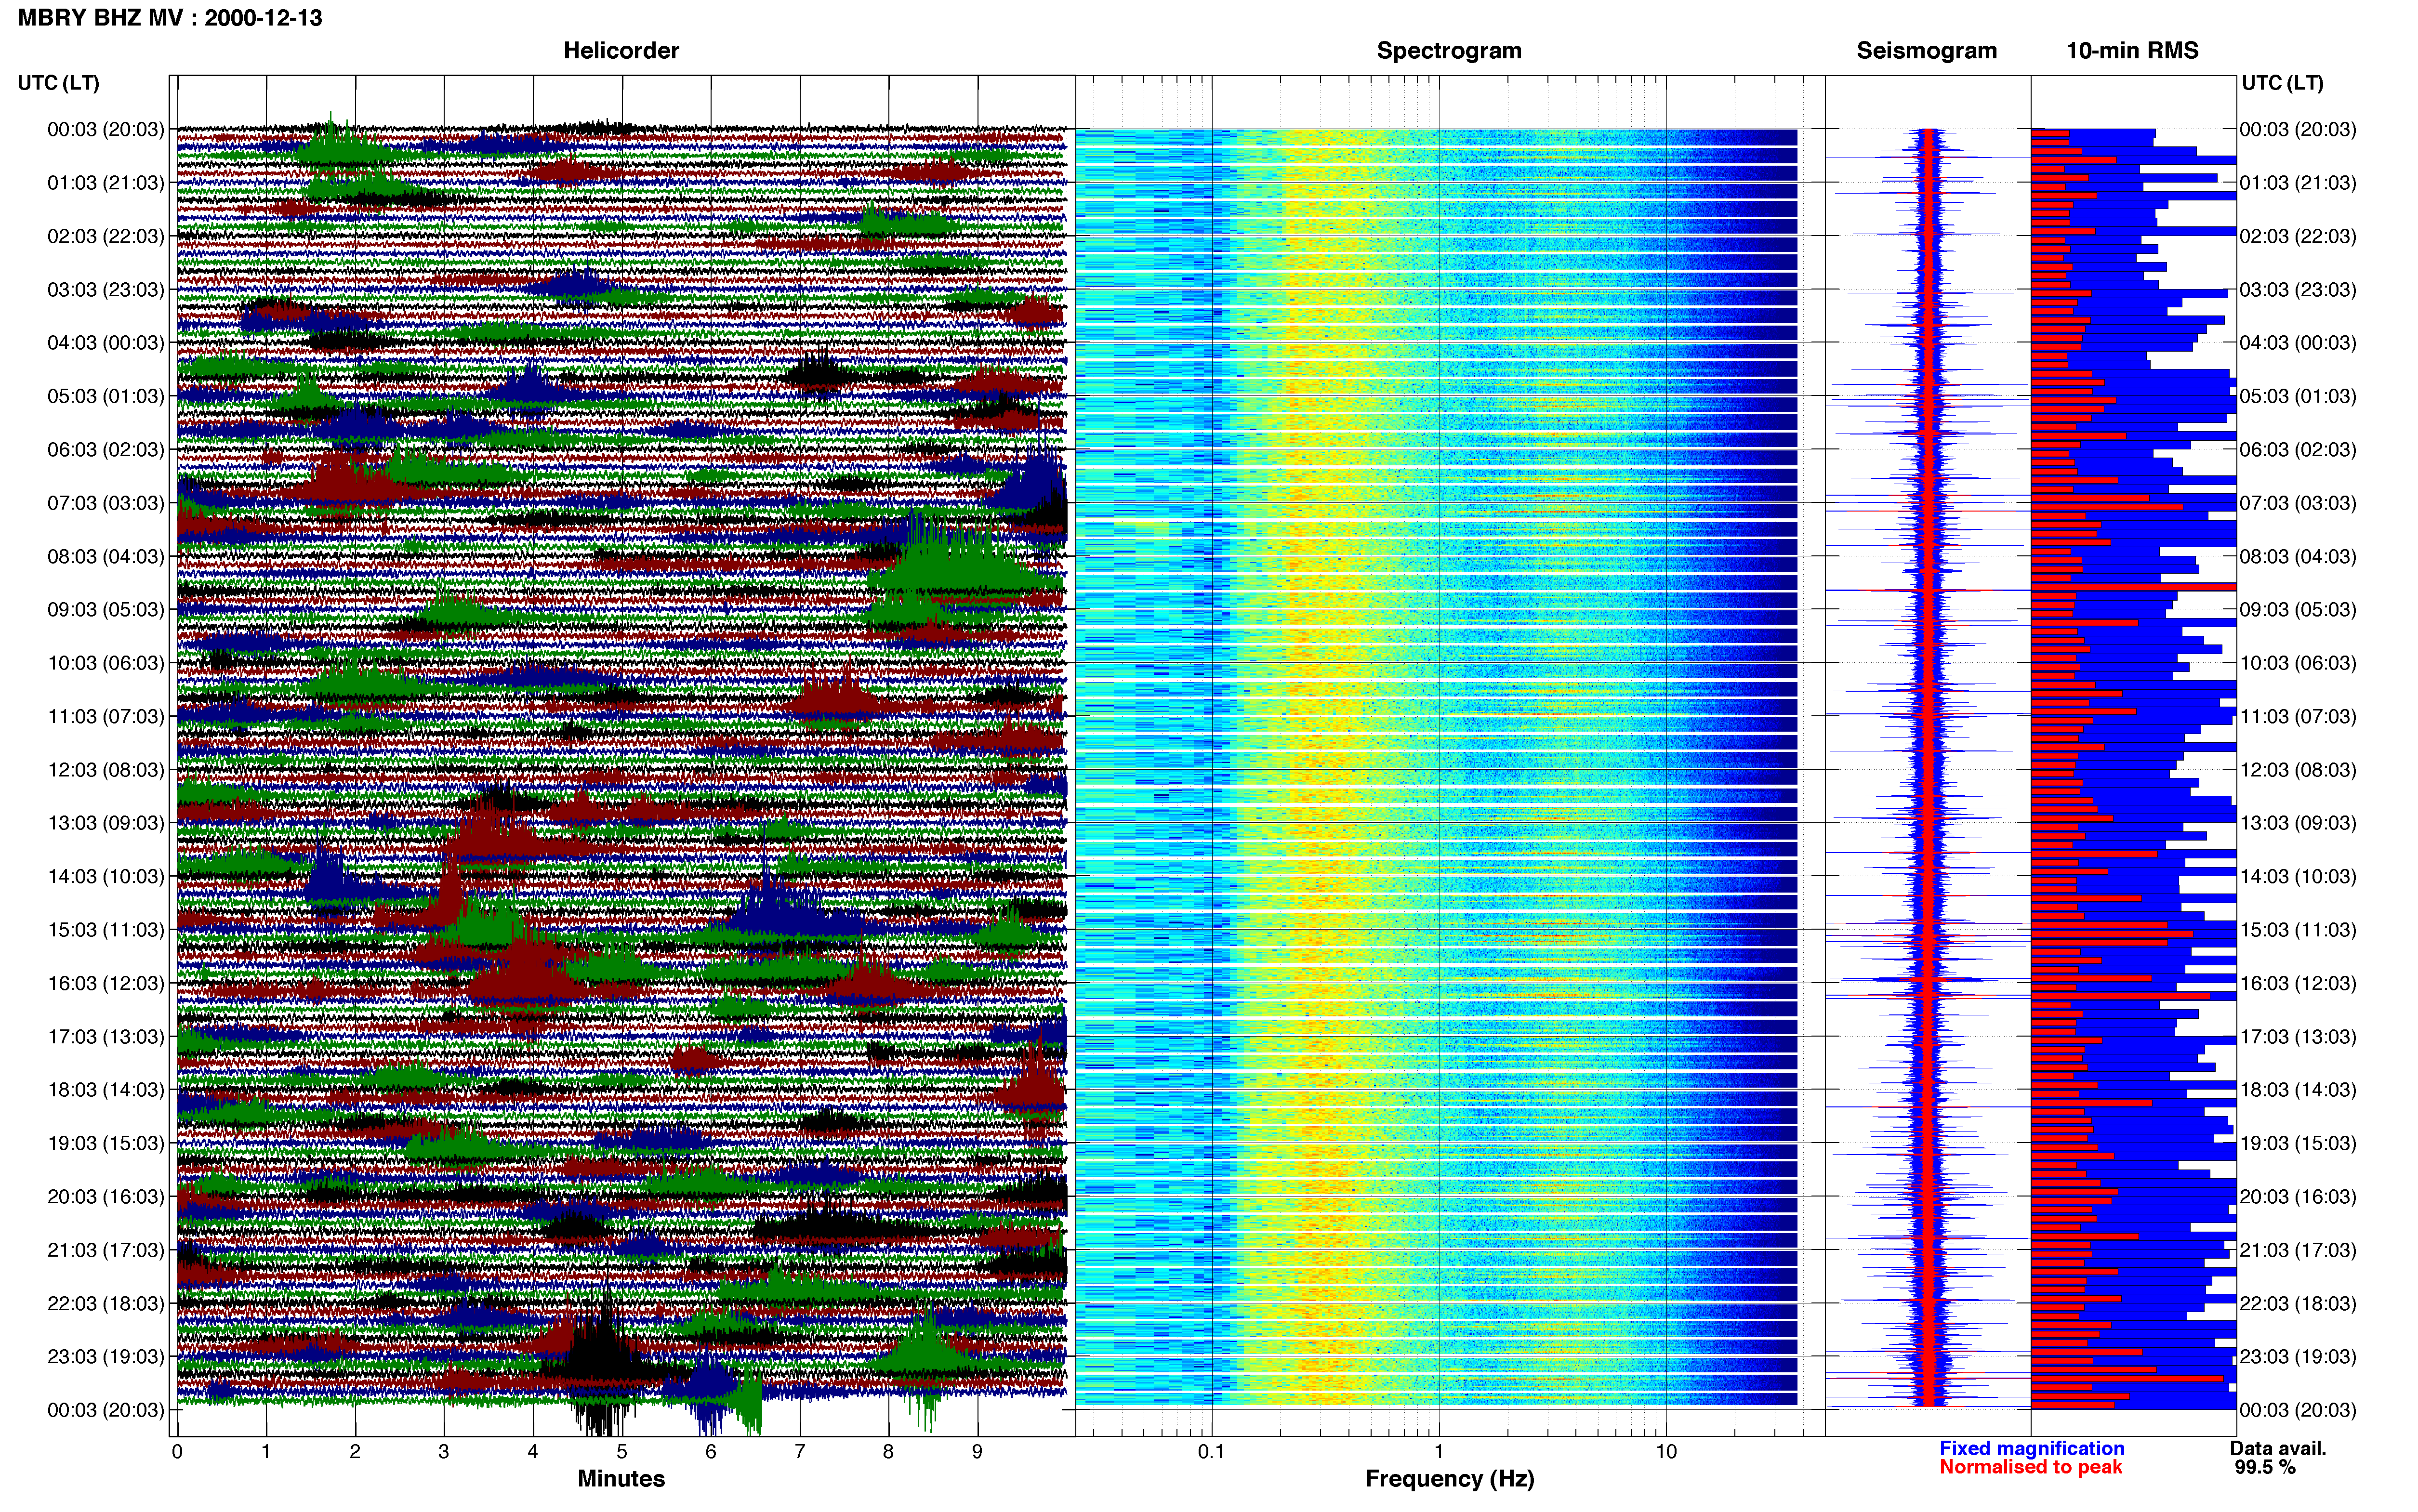The height and width of the screenshot is (1512, 2418).
Task: Click left time label '14:03 (10:03)'
Action: tap(105, 876)
